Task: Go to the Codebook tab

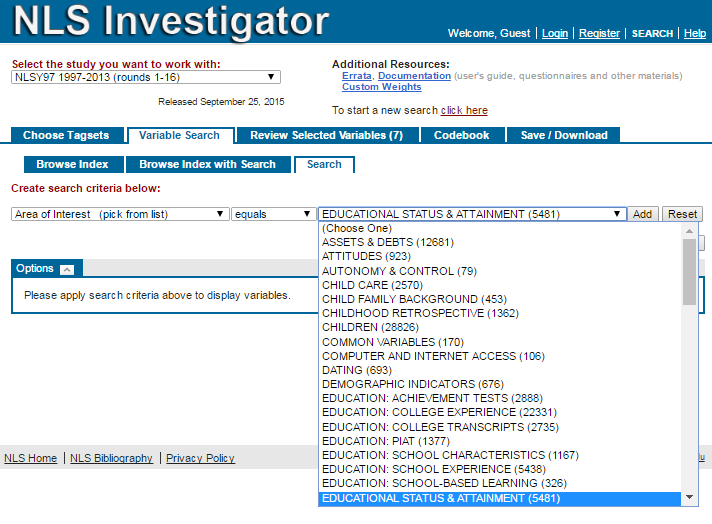Action: (461, 135)
